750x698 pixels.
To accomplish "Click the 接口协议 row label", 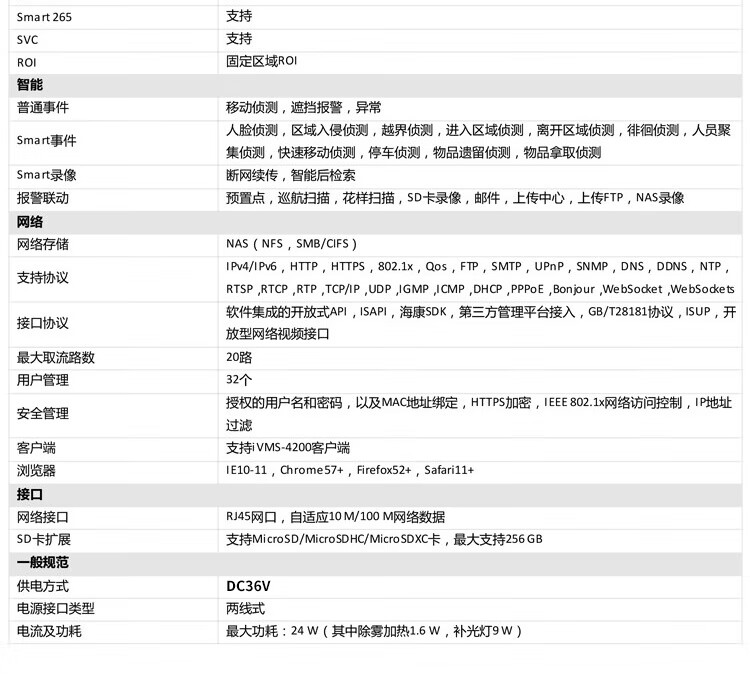I will pos(43,323).
